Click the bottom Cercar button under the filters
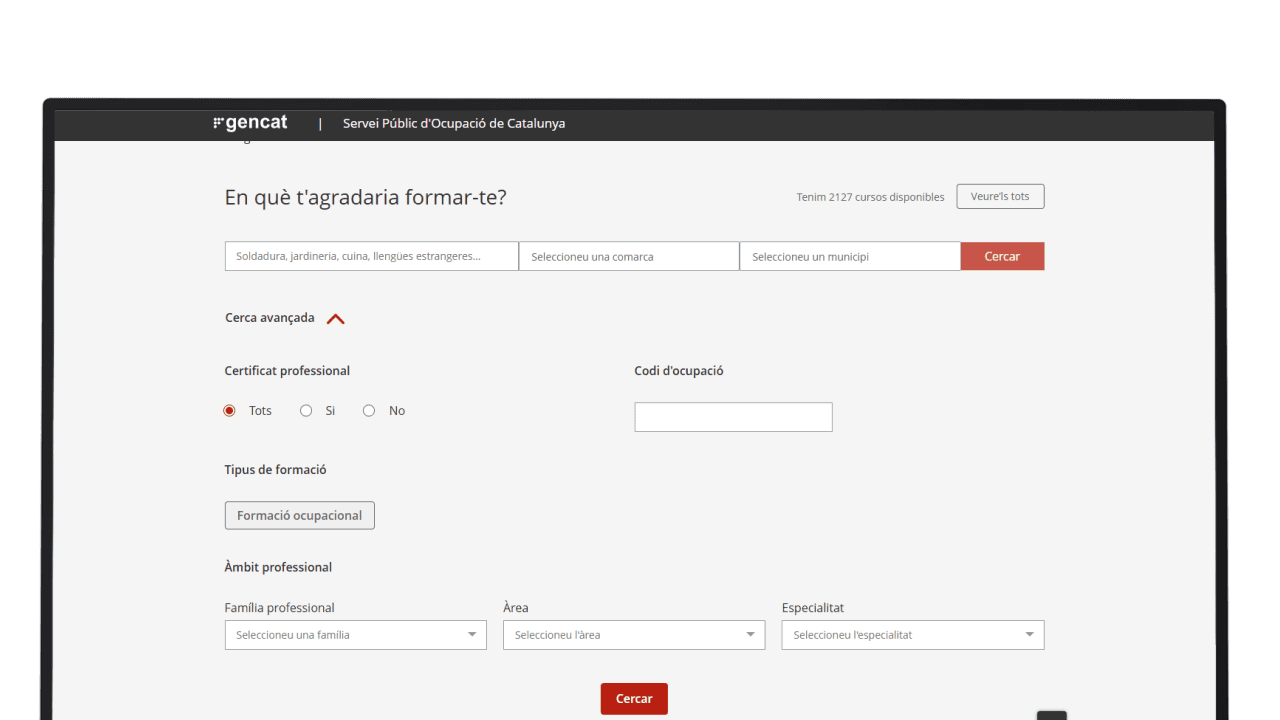The image size is (1280, 720). point(633,699)
